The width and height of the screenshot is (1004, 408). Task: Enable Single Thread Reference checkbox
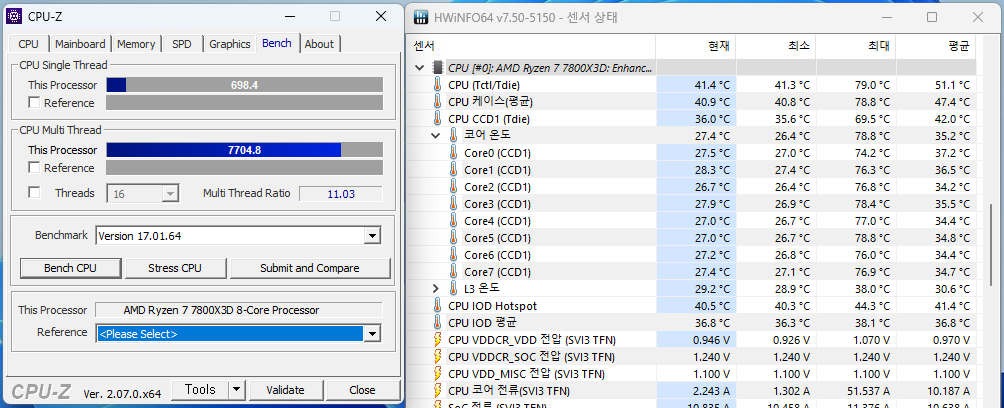point(34,102)
